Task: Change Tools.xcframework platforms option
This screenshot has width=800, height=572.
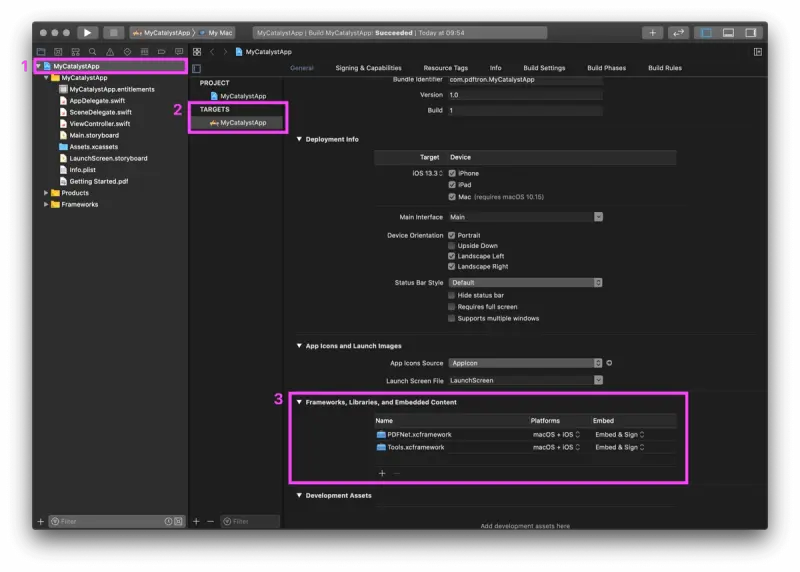Action: click(556, 447)
